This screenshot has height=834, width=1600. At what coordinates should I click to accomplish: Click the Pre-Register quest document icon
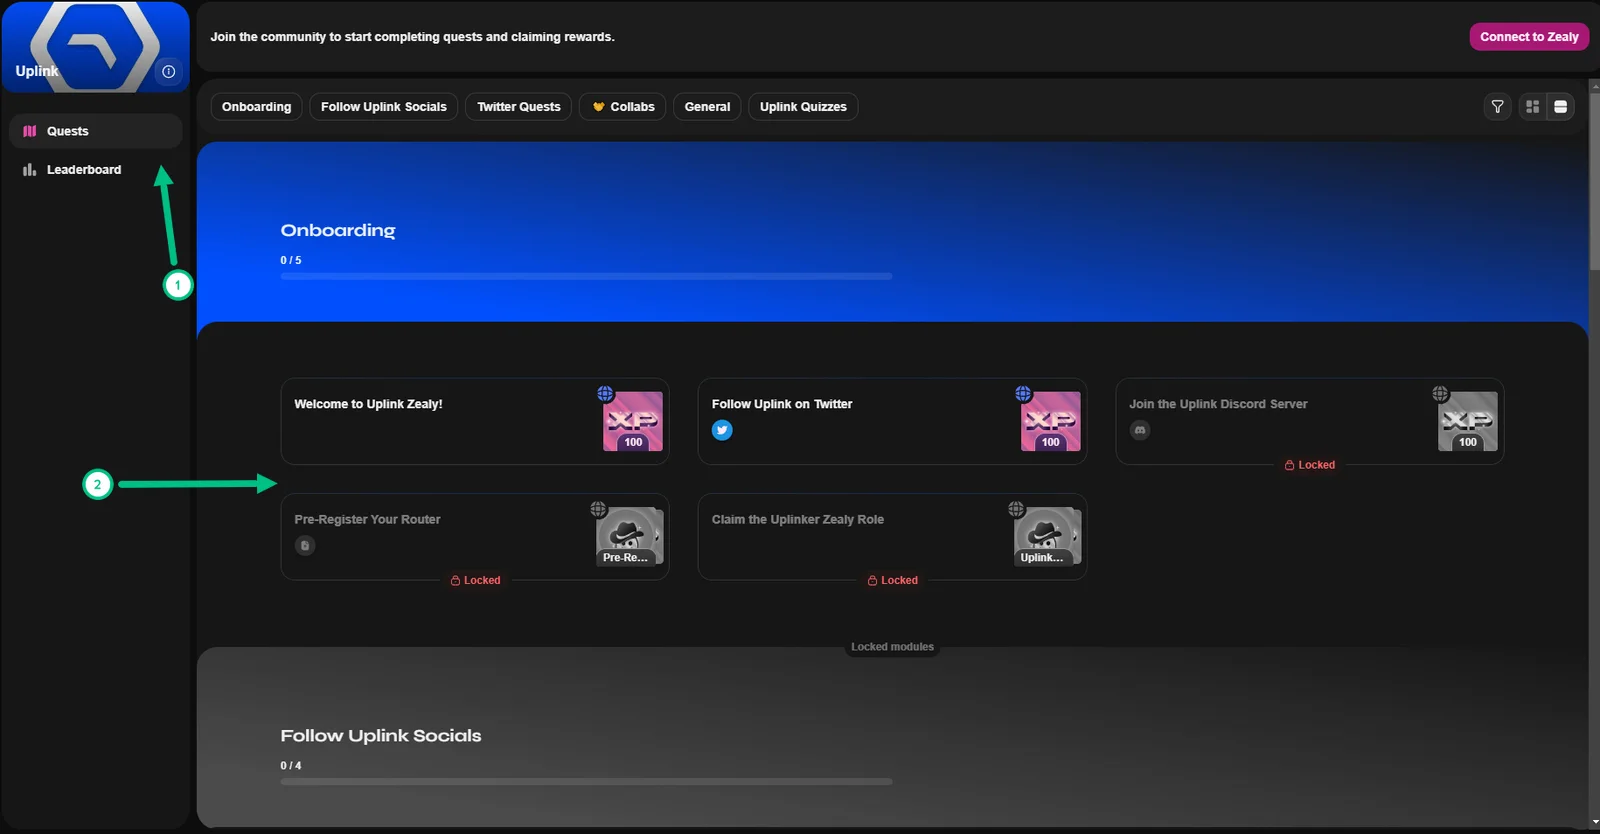[x=305, y=545]
